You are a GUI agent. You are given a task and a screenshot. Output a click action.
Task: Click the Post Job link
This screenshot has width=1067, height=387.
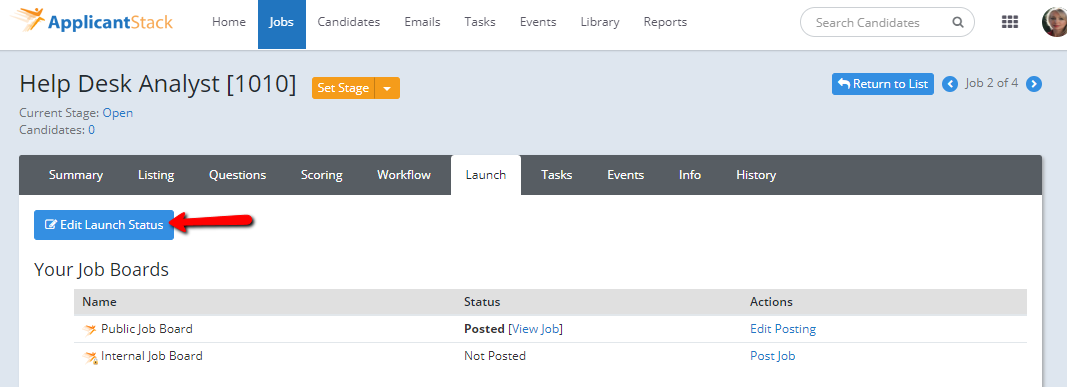[772, 356]
